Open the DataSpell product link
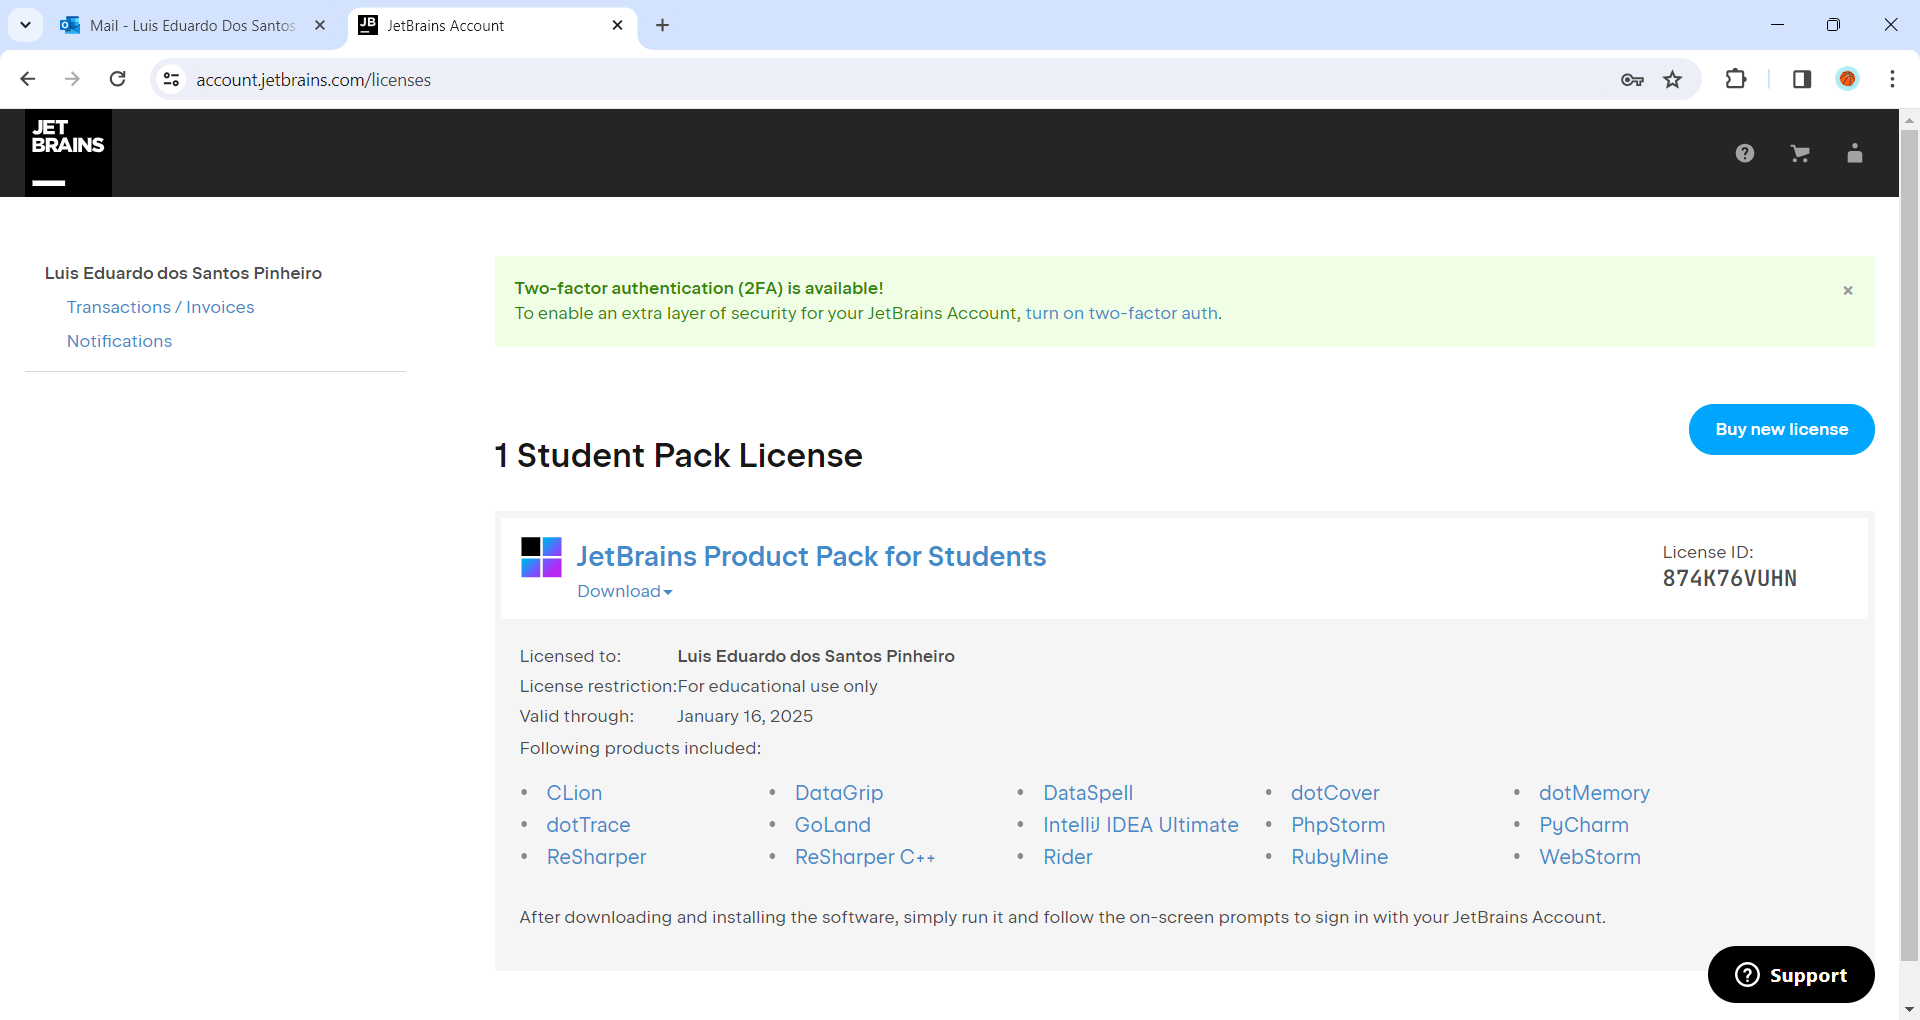Screen dimensions: 1920x1020 coord(1088,793)
